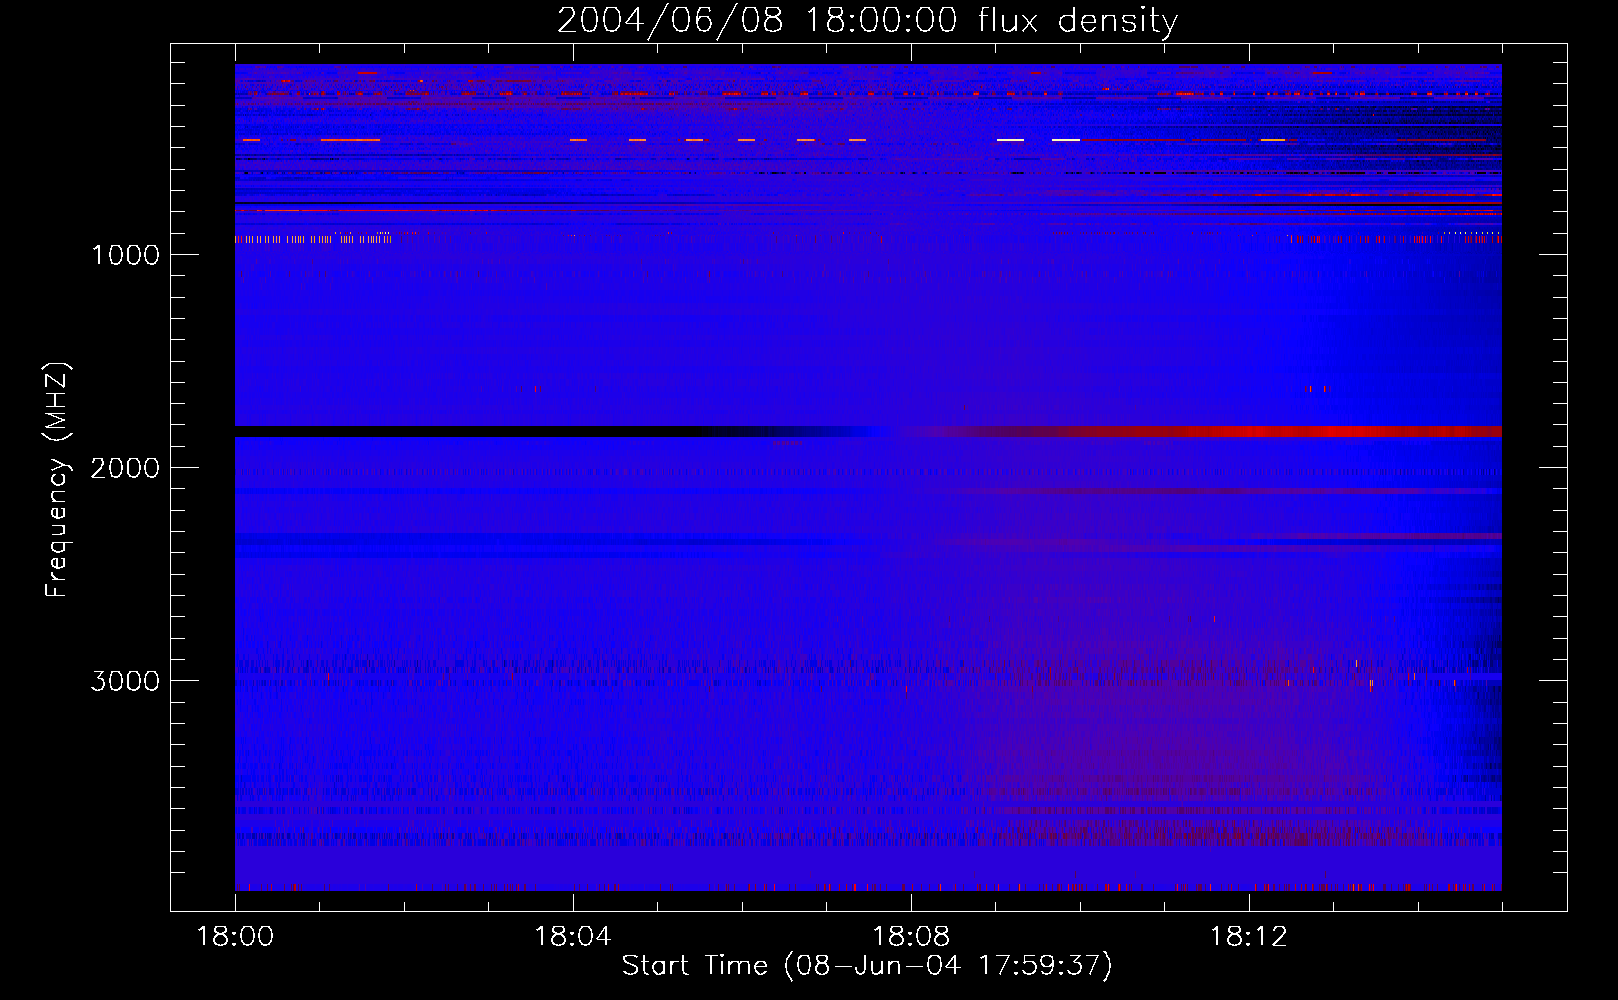Click the 18:04 time axis label
1618x1000 pixels.
tap(572, 937)
